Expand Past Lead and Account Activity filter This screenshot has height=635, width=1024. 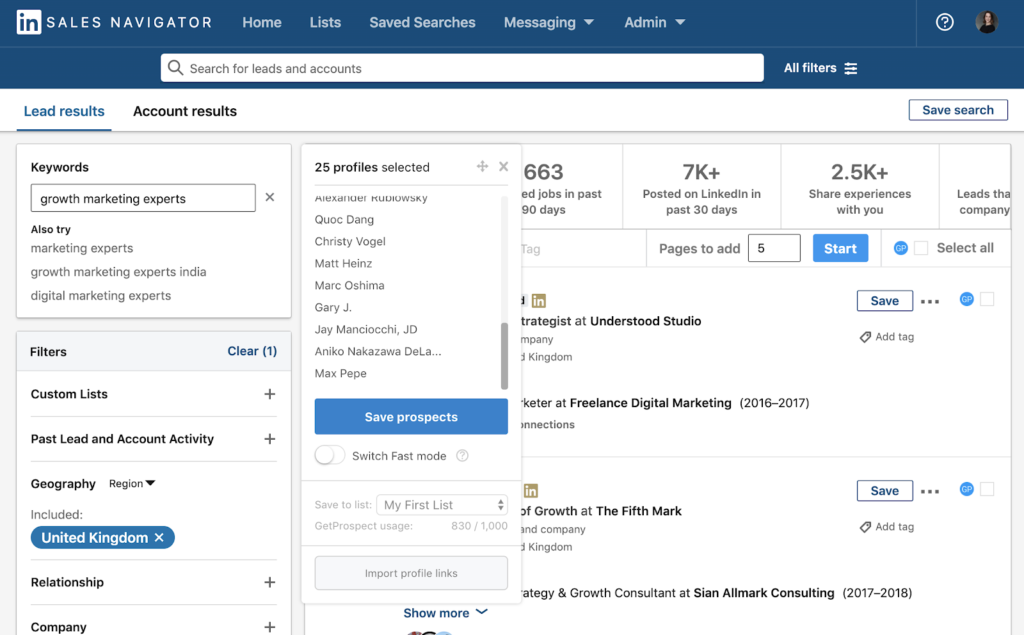point(270,439)
